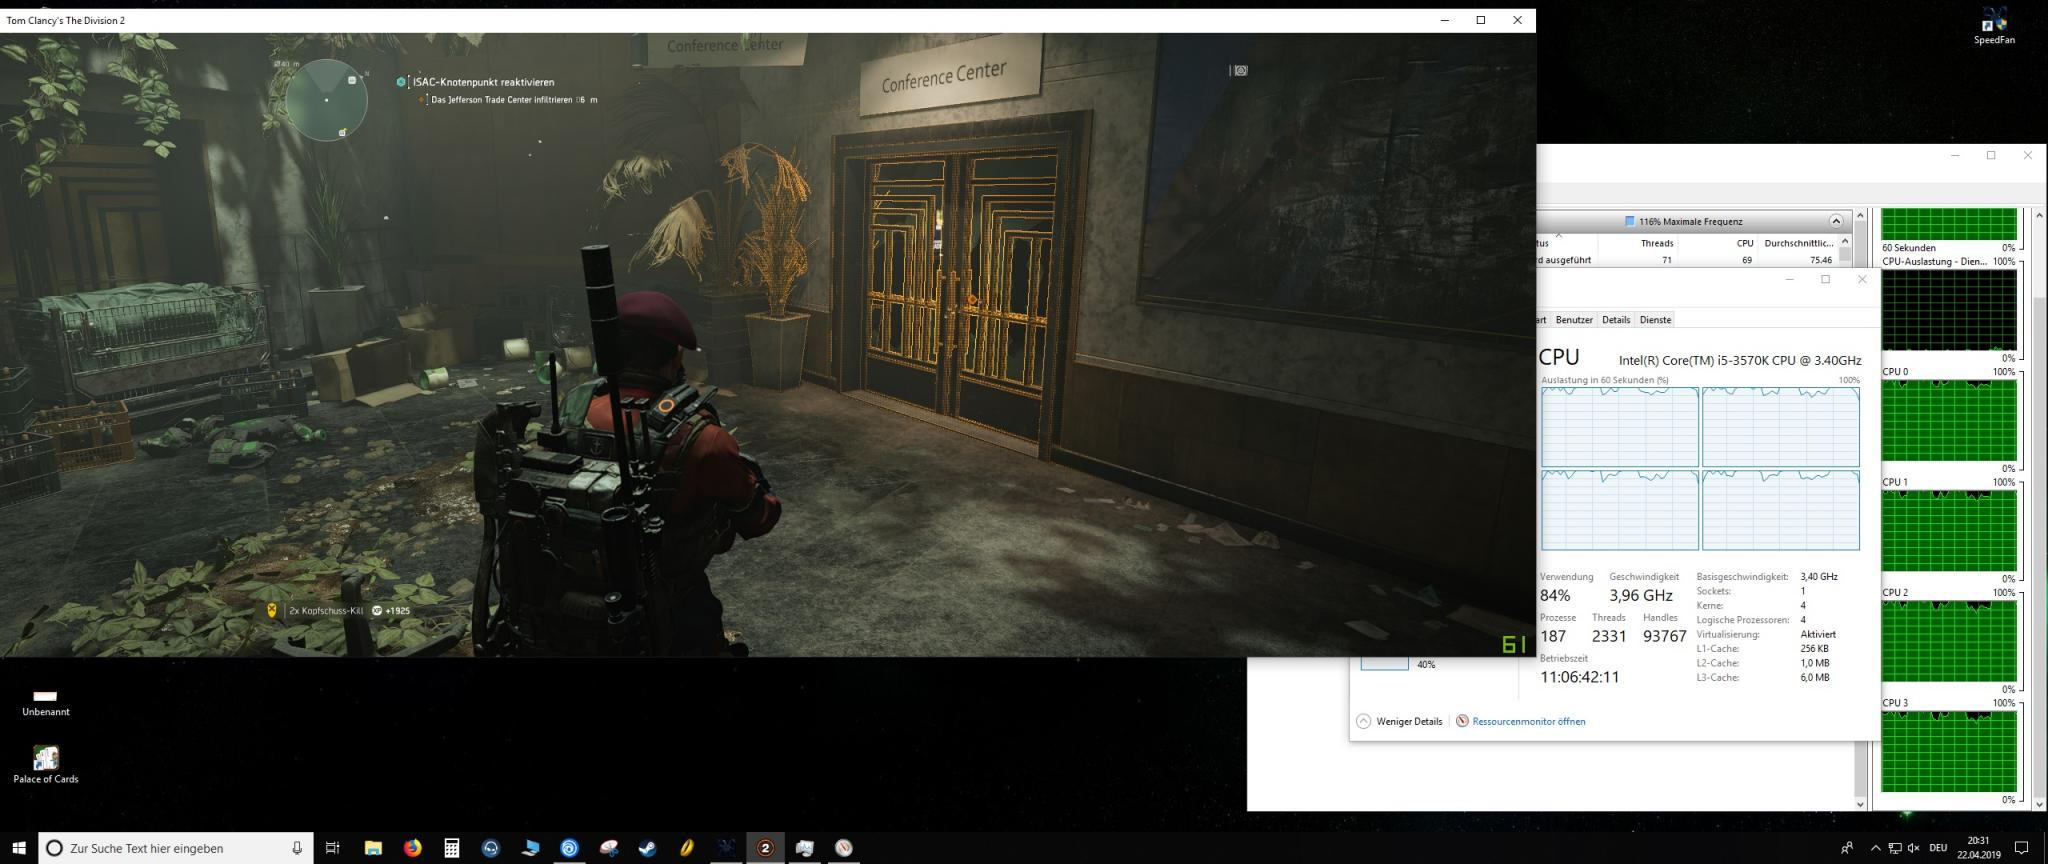Switch to the Benutzer tab in Task Manager
2048x864 pixels.
[x=1574, y=320]
